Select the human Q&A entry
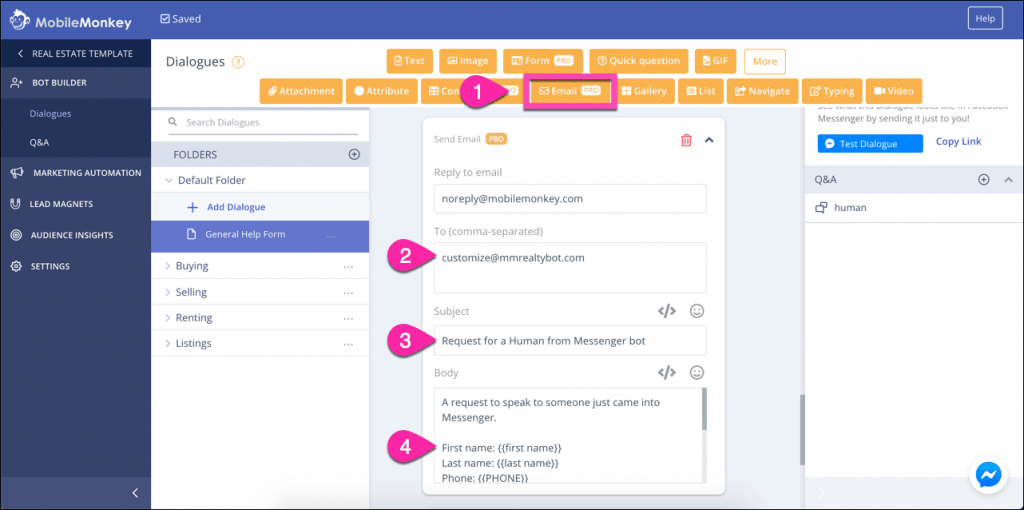Image resolution: width=1024 pixels, height=510 pixels. click(x=914, y=208)
